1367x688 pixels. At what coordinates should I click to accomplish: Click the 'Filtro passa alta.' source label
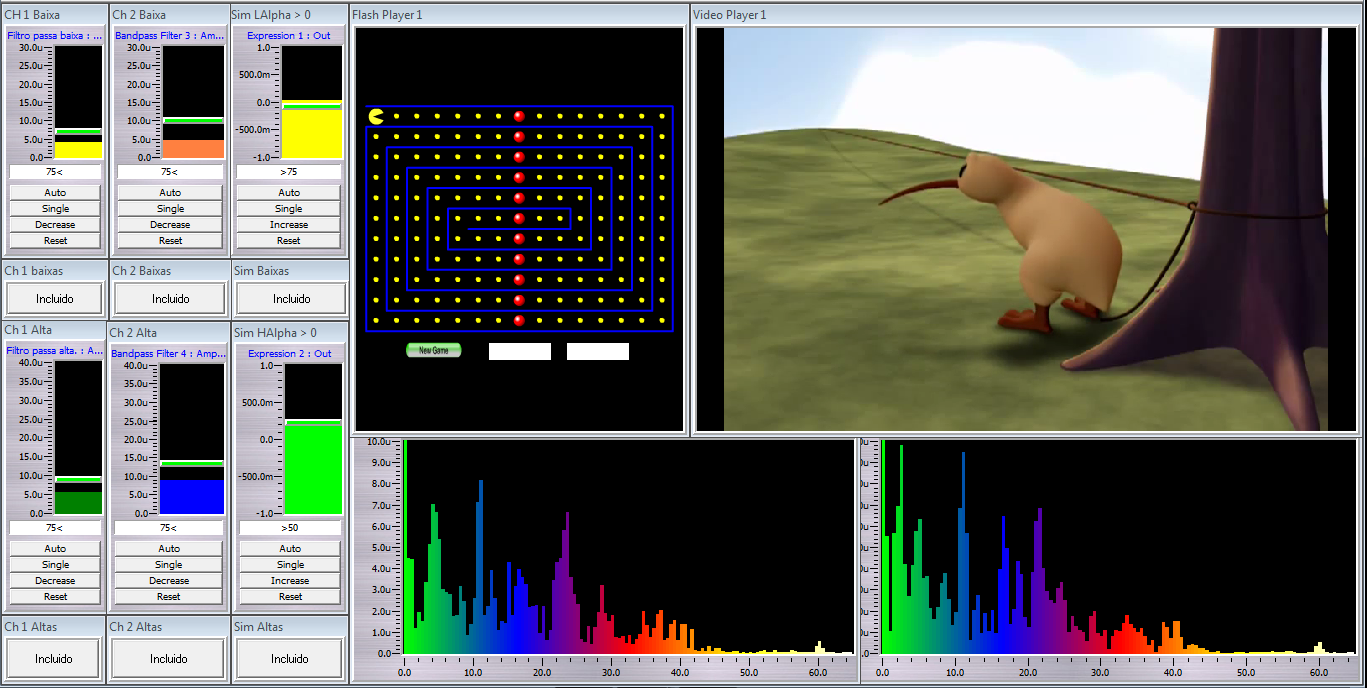[x=55, y=351]
